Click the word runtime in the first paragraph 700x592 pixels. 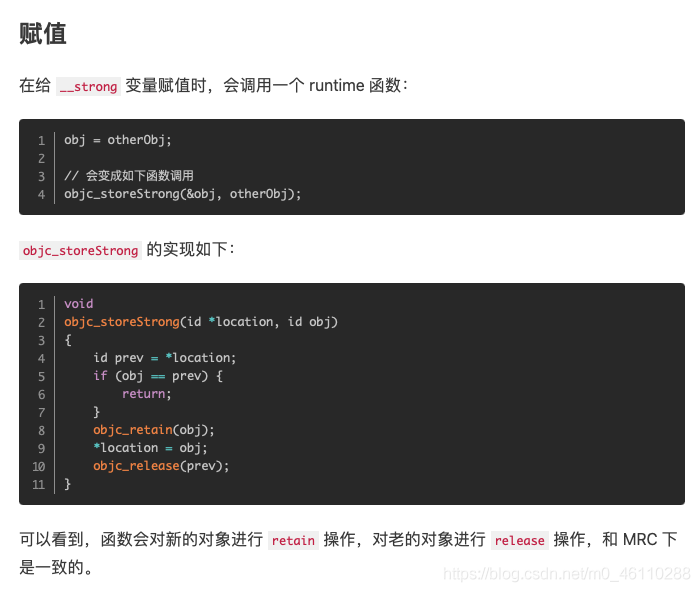coord(337,85)
